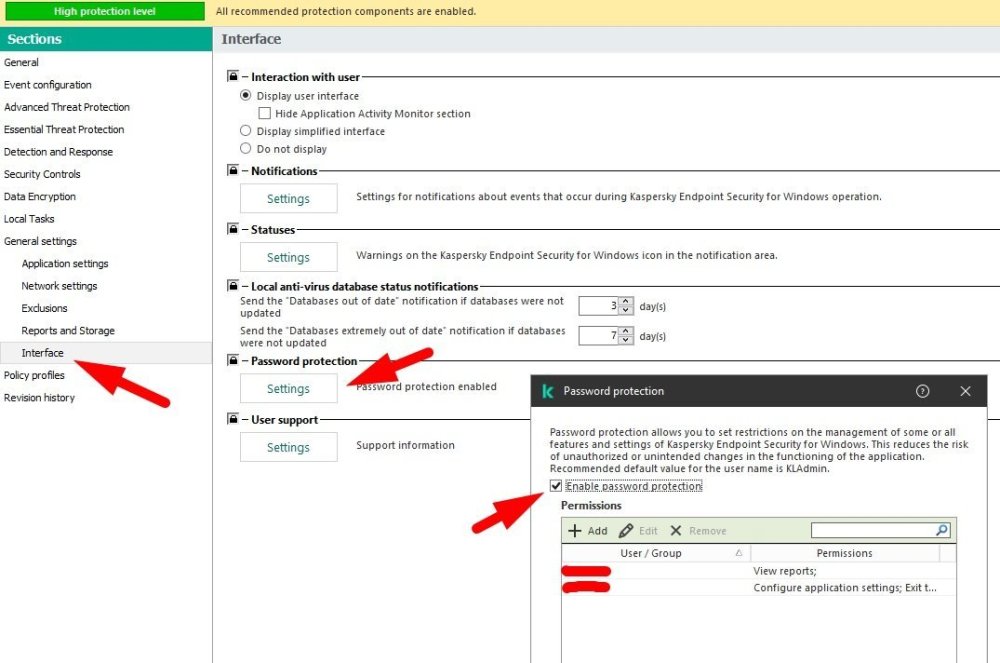Open User support Settings button
The width and height of the screenshot is (1000, 663).
[x=288, y=447]
